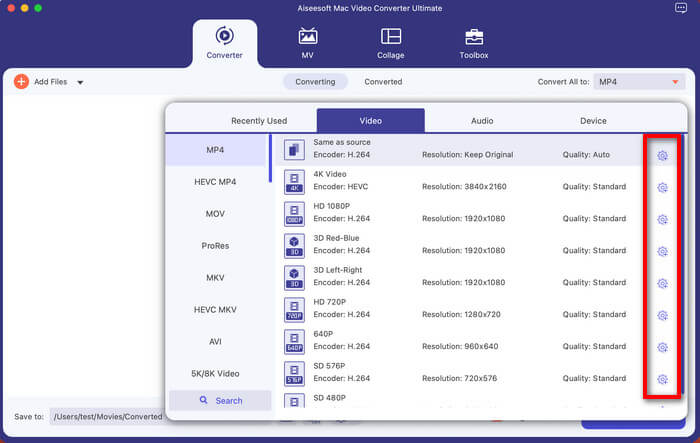The width and height of the screenshot is (700, 443).
Task: Click the SD 576P preset icon
Action: [294, 373]
